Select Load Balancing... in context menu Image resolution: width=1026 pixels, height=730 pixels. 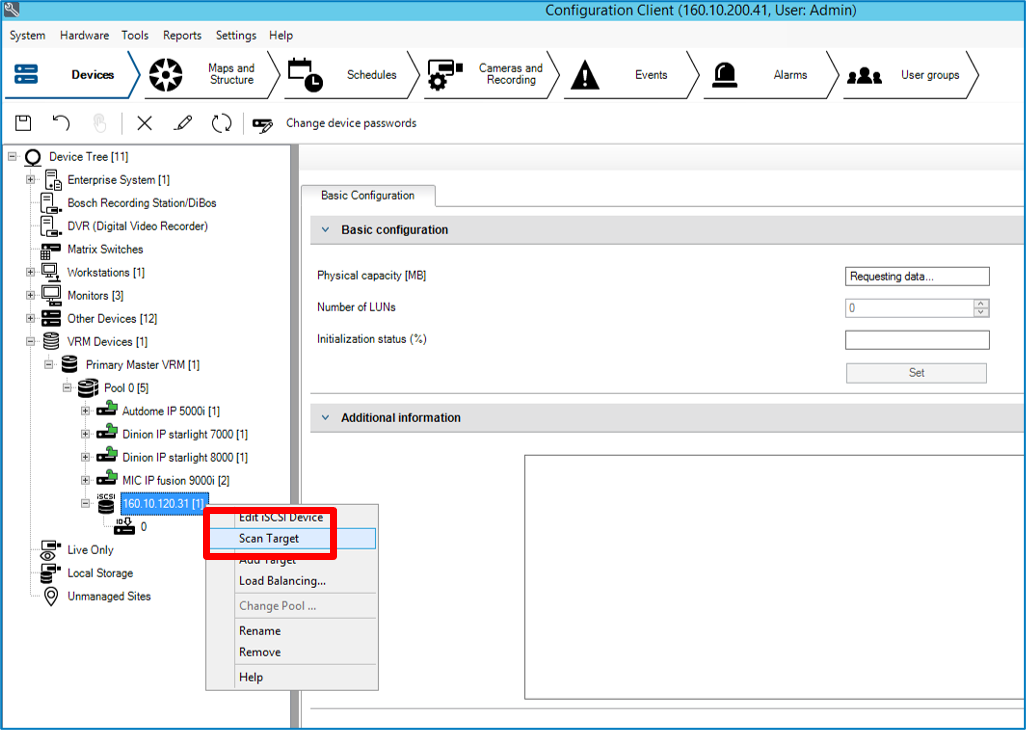tap(282, 581)
